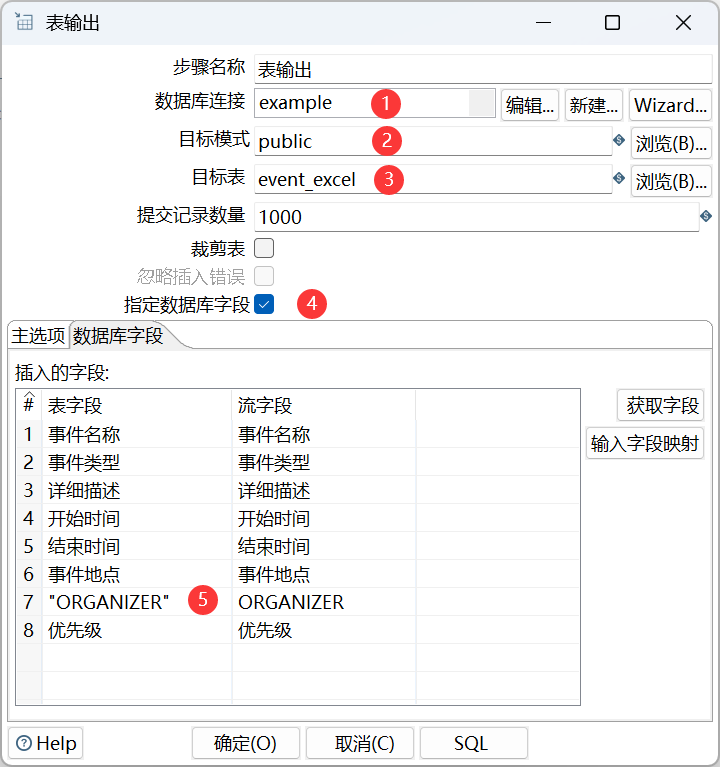Screen dimensions: 720x767
Task: Select 流字段 cell 事件名称 in row 1
Action: pos(324,434)
